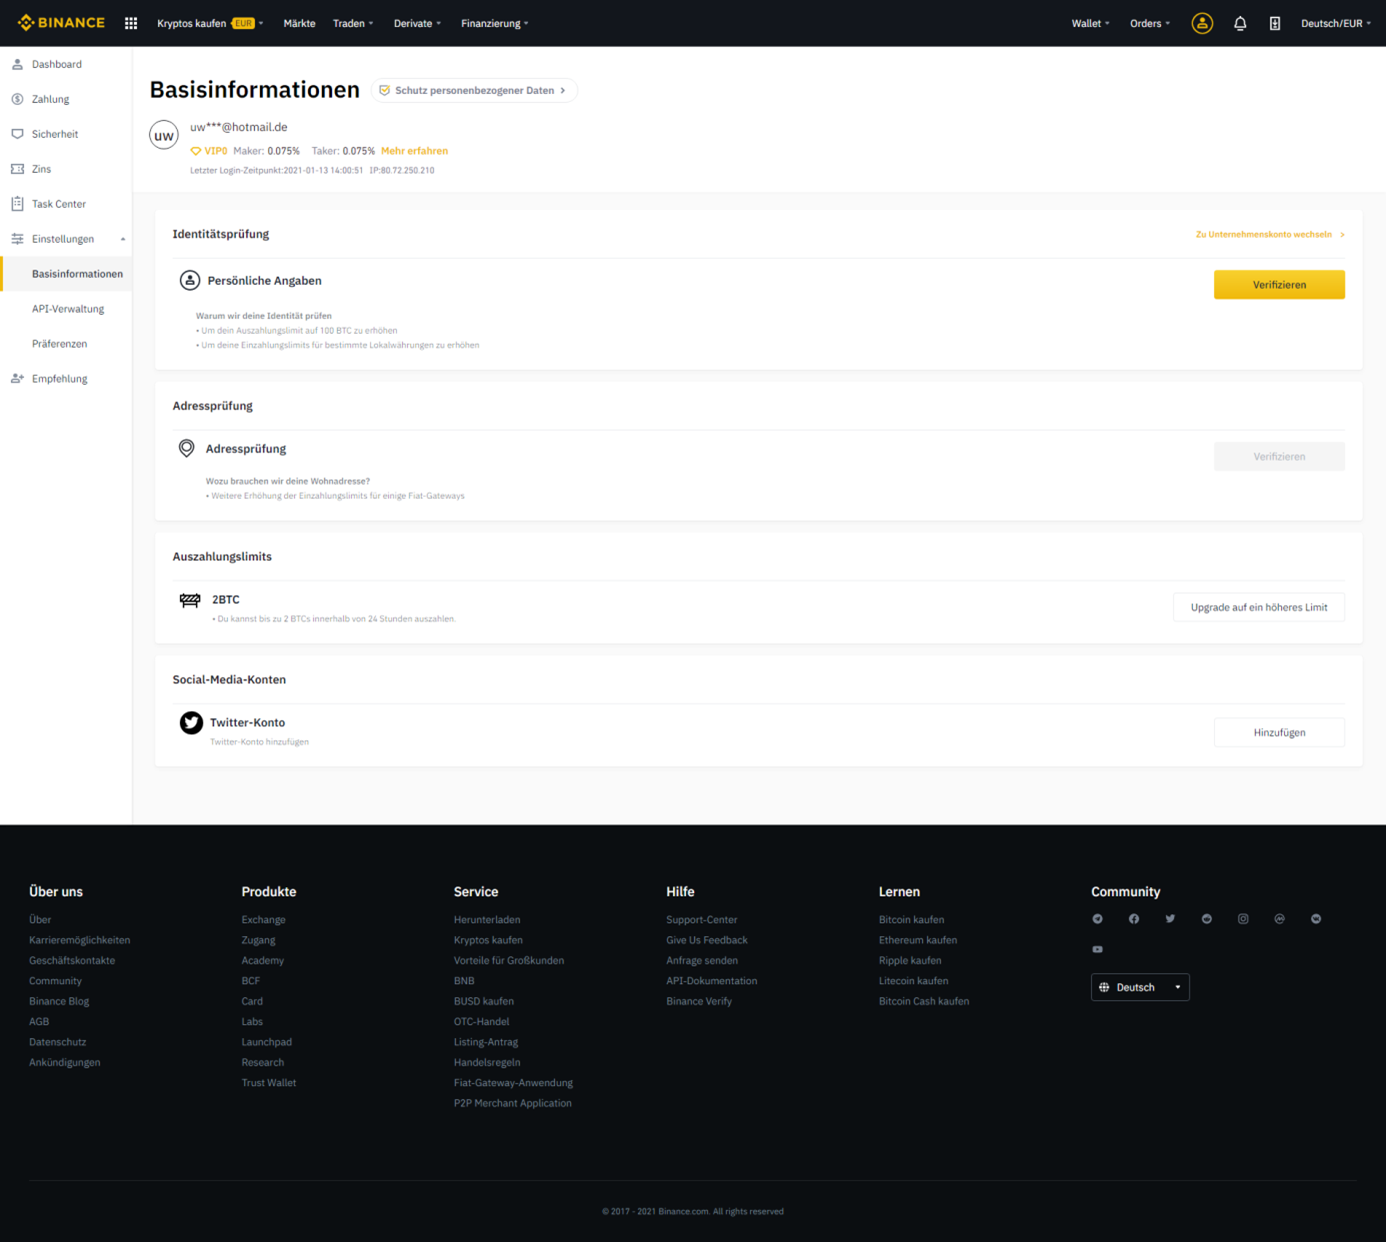The width and height of the screenshot is (1386, 1242).
Task: Open 'Schutz personenbezogener Daten' link
Action: (x=474, y=90)
